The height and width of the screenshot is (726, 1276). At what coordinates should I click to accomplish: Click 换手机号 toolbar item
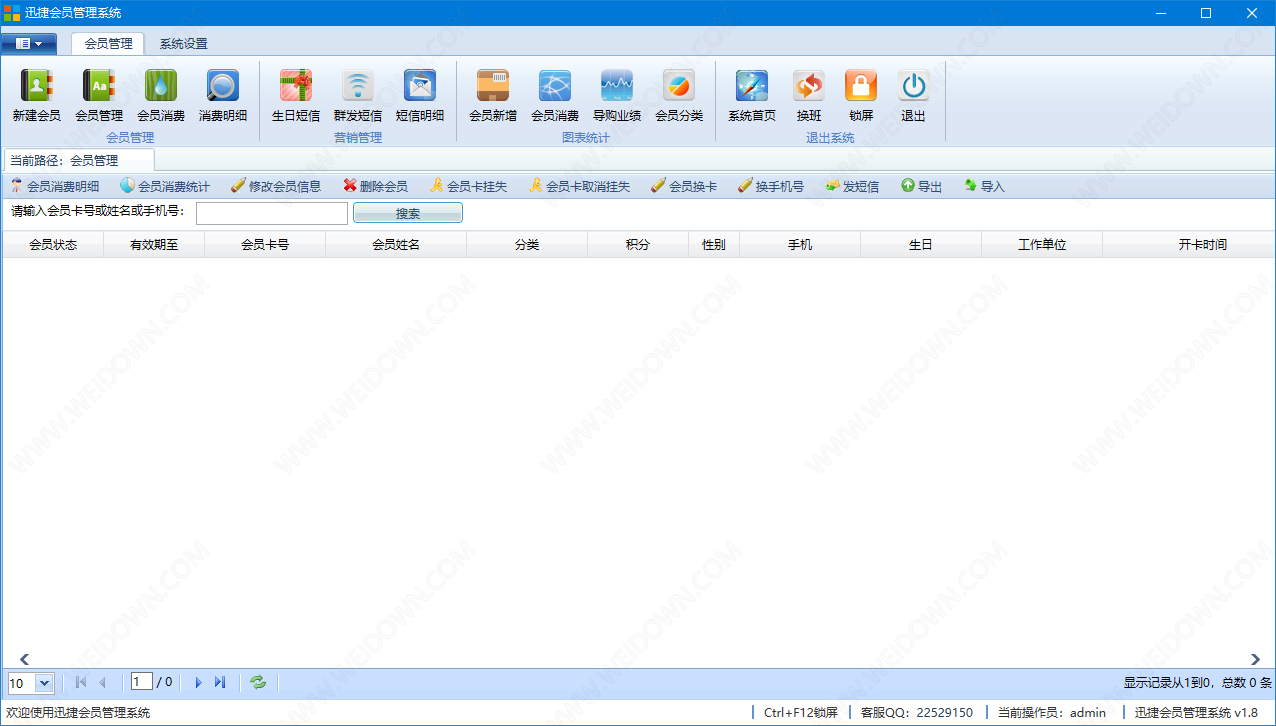pyautogui.click(x=771, y=186)
